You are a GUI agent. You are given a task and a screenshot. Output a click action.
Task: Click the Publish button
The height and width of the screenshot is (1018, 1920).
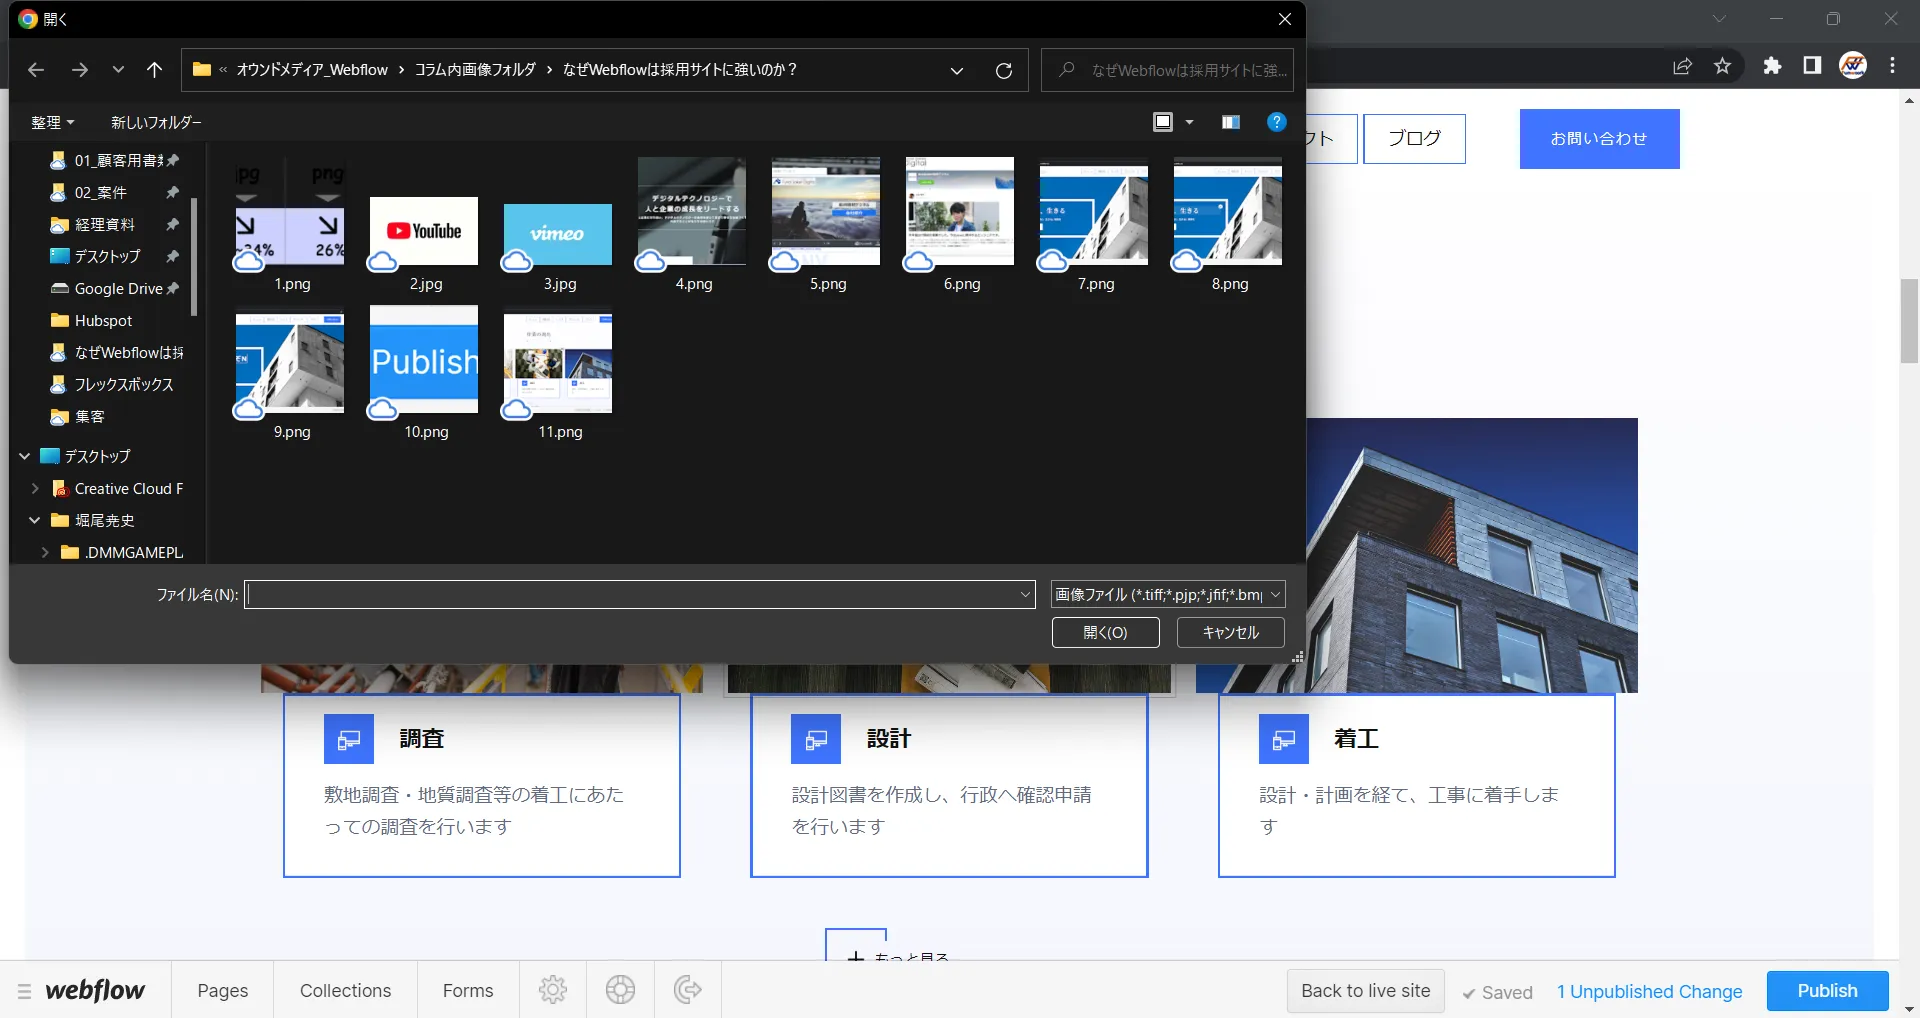1826,991
